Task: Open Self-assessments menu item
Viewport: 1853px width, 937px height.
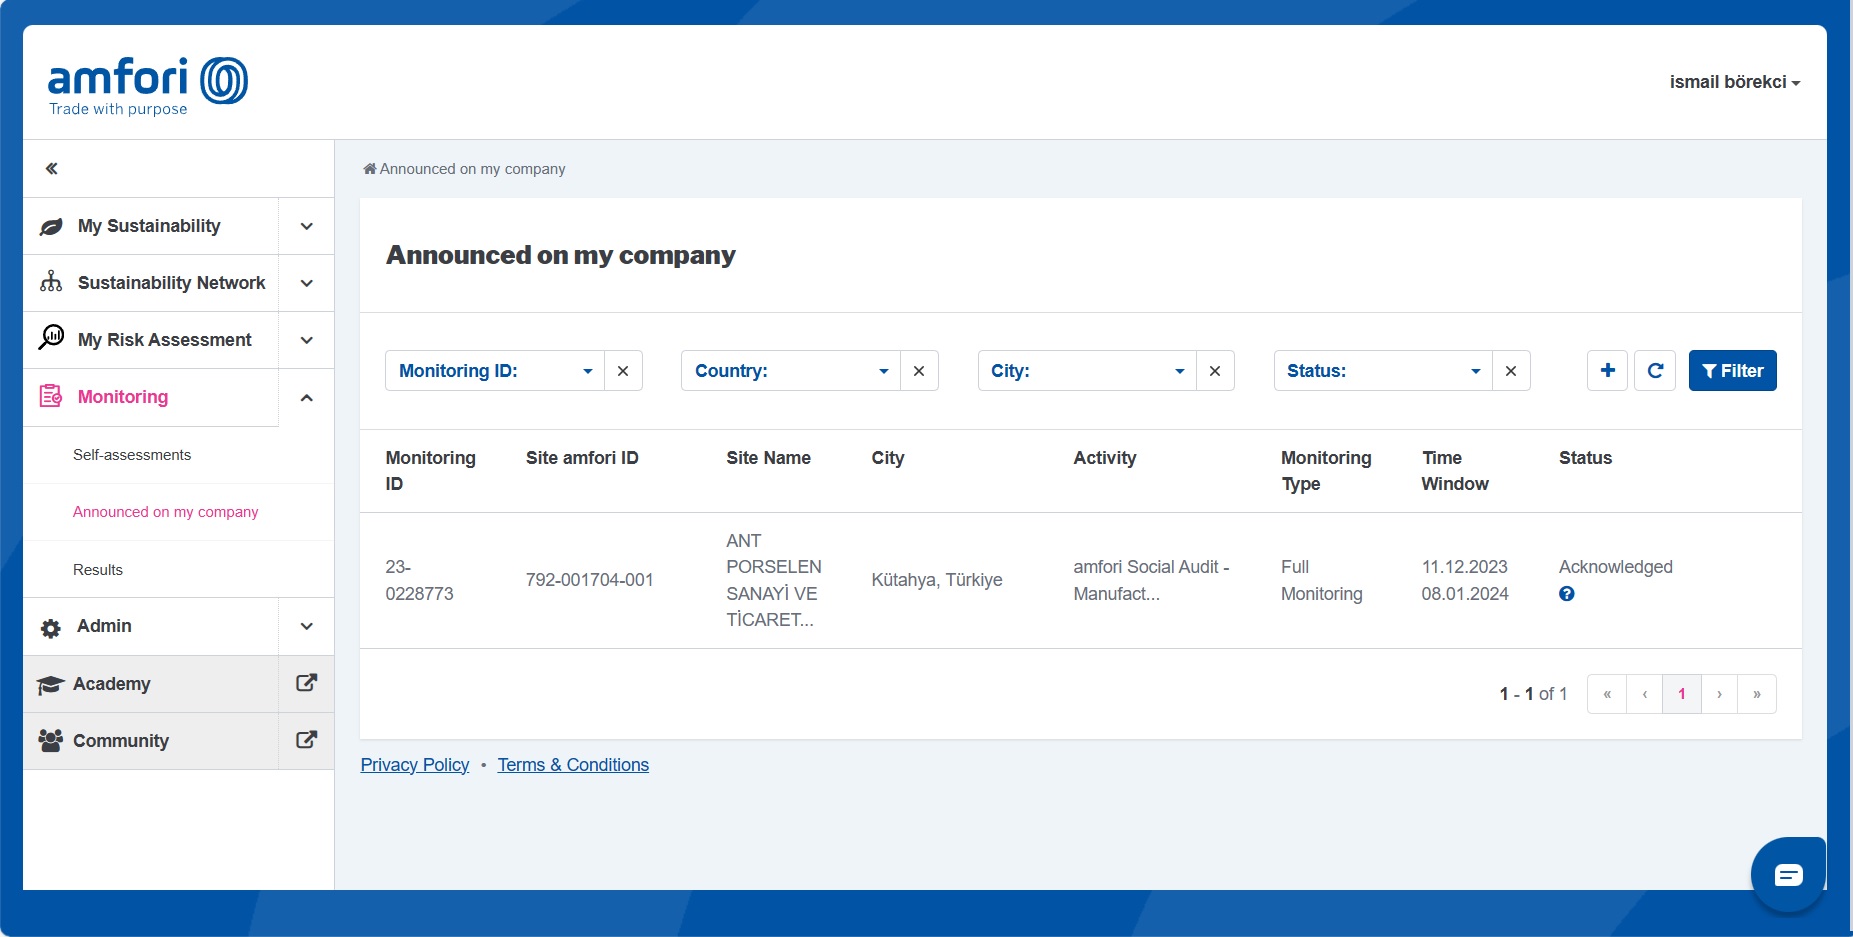Action: pyautogui.click(x=132, y=455)
